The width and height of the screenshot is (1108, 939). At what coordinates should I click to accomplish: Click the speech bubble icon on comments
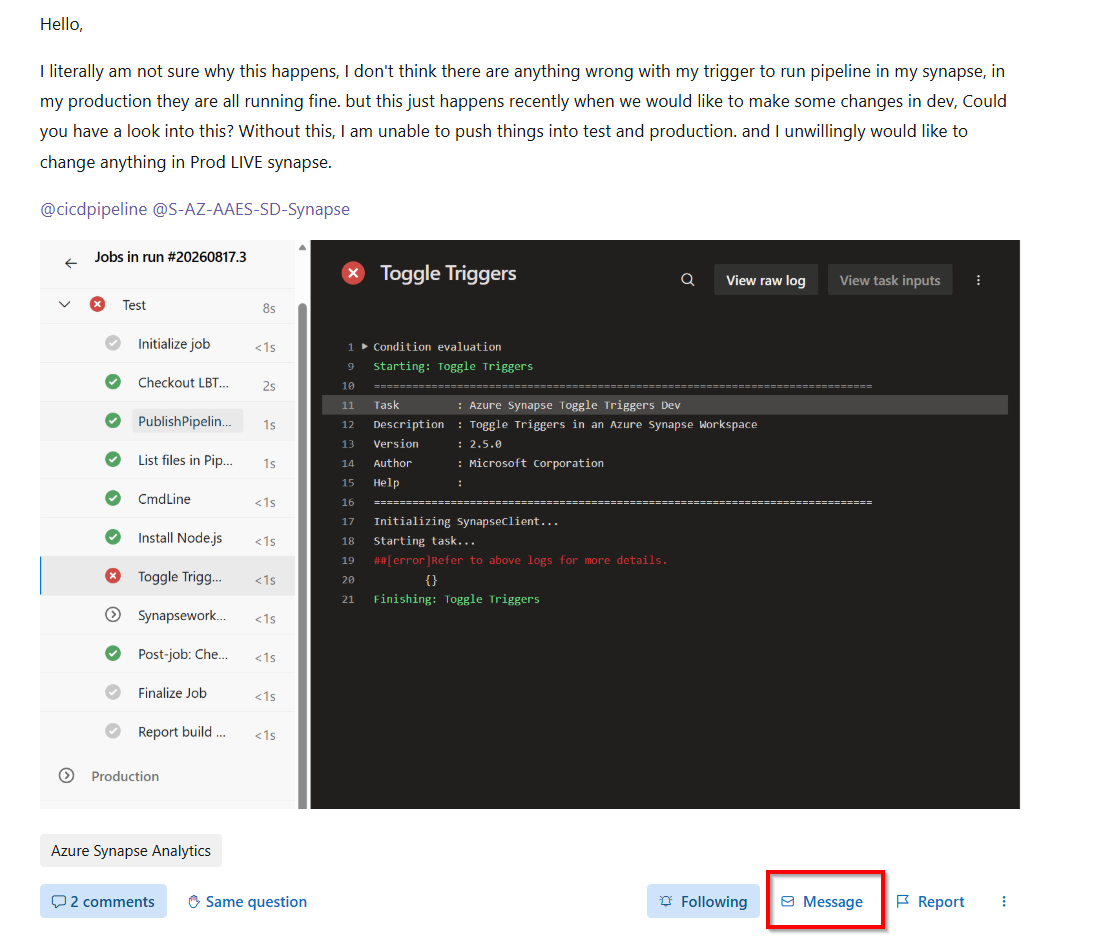tap(59, 902)
